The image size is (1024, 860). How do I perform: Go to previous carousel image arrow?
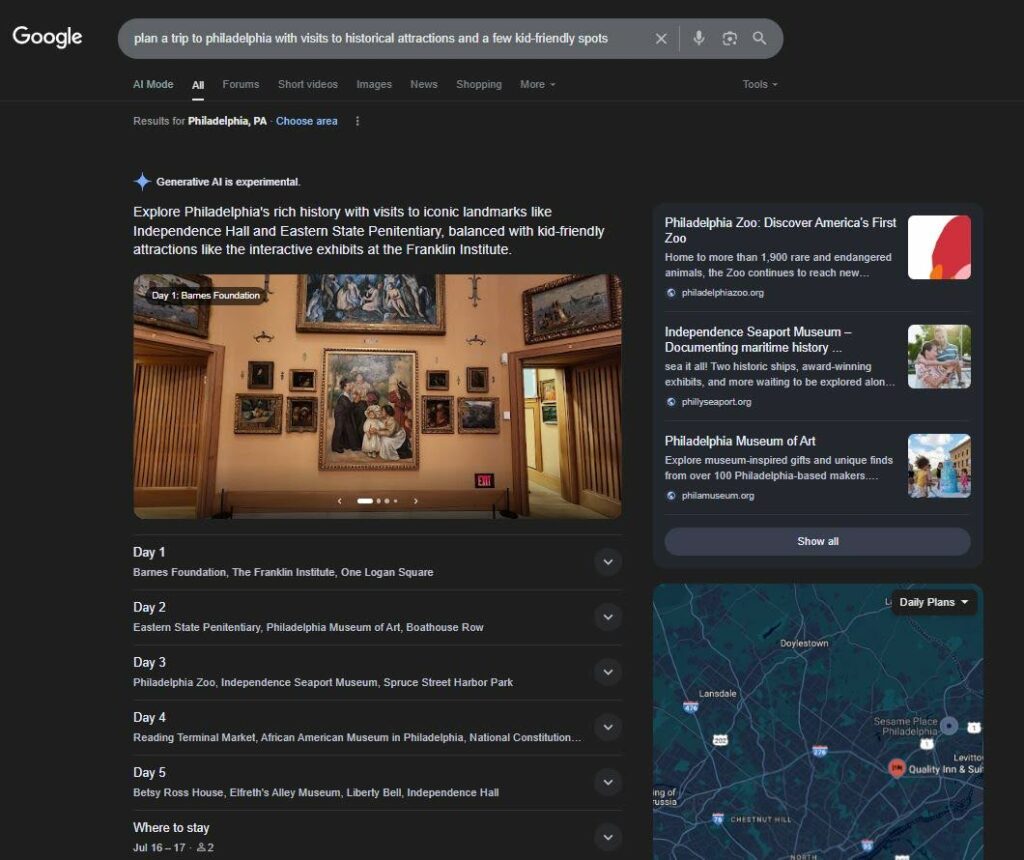click(339, 501)
